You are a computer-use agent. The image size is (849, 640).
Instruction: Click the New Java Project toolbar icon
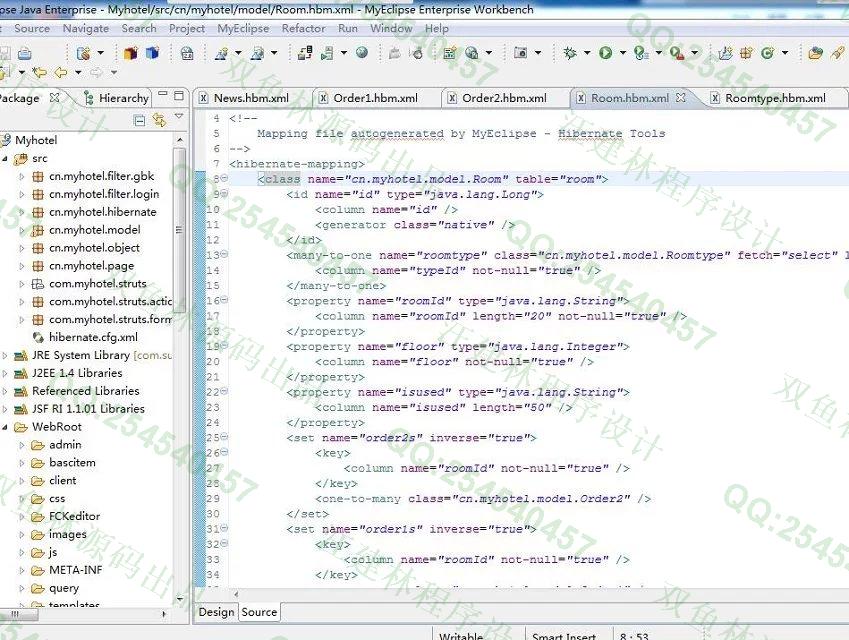click(x=725, y=53)
